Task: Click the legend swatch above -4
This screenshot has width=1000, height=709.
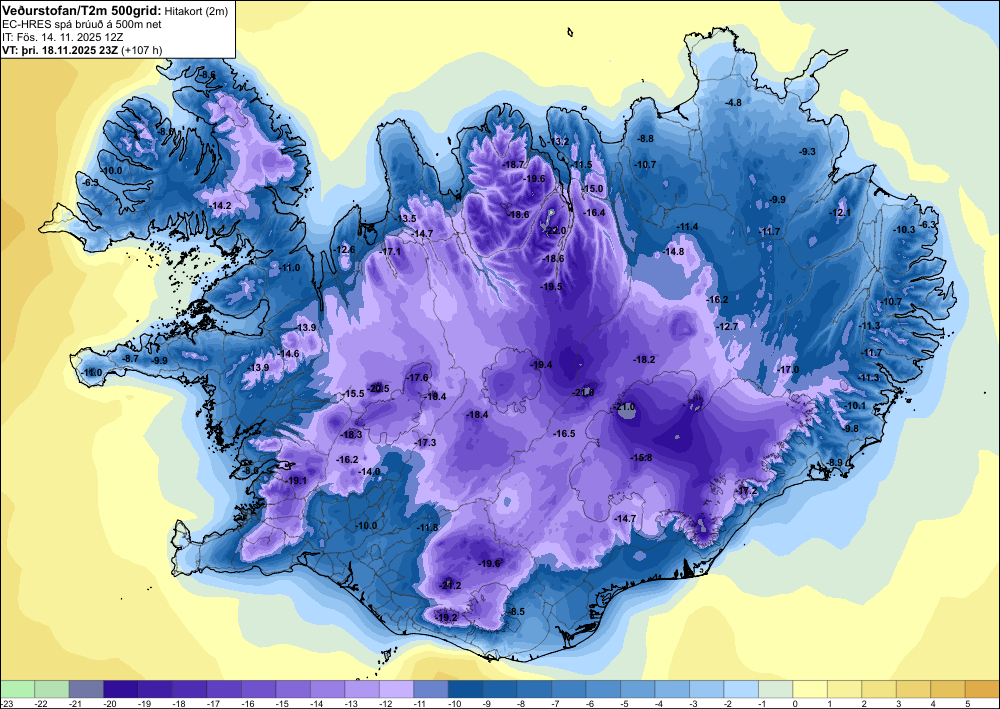Action: pyautogui.click(x=672, y=689)
